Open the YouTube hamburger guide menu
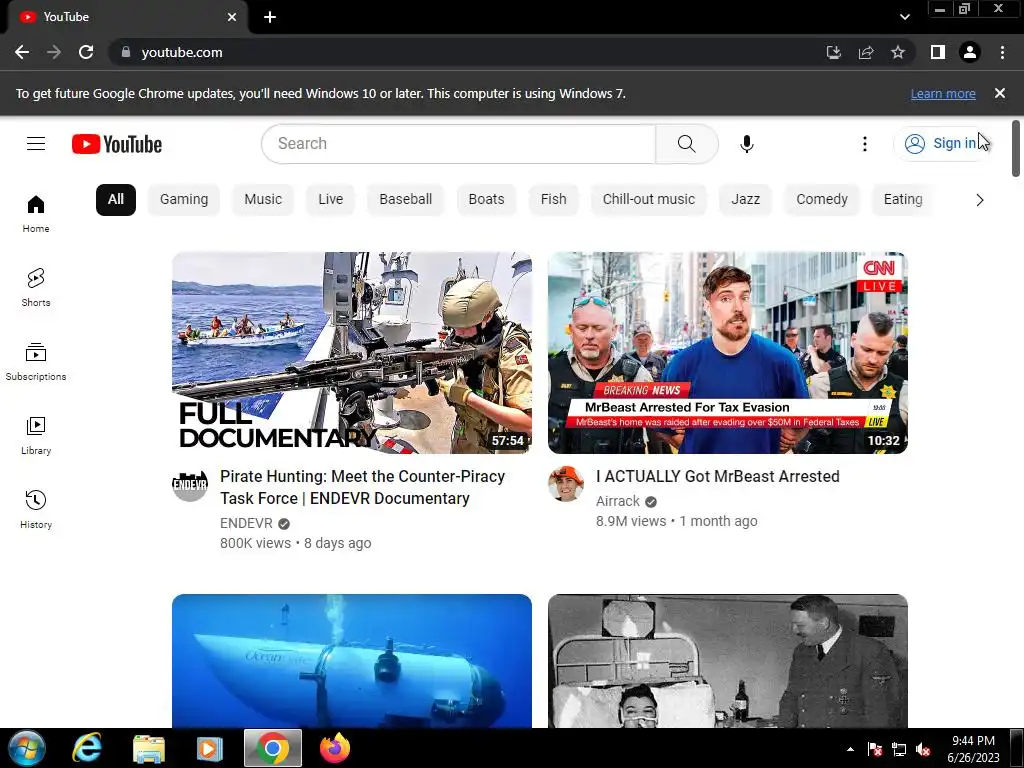The width and height of the screenshot is (1024, 768). [x=36, y=144]
